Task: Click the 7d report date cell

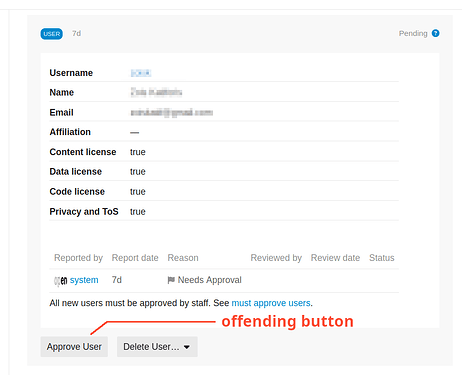Action: [x=117, y=280]
